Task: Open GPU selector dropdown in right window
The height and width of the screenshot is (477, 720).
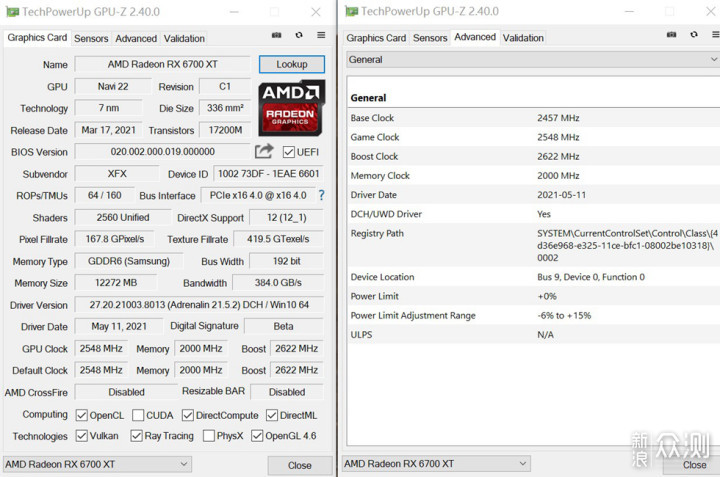Action: [436, 464]
